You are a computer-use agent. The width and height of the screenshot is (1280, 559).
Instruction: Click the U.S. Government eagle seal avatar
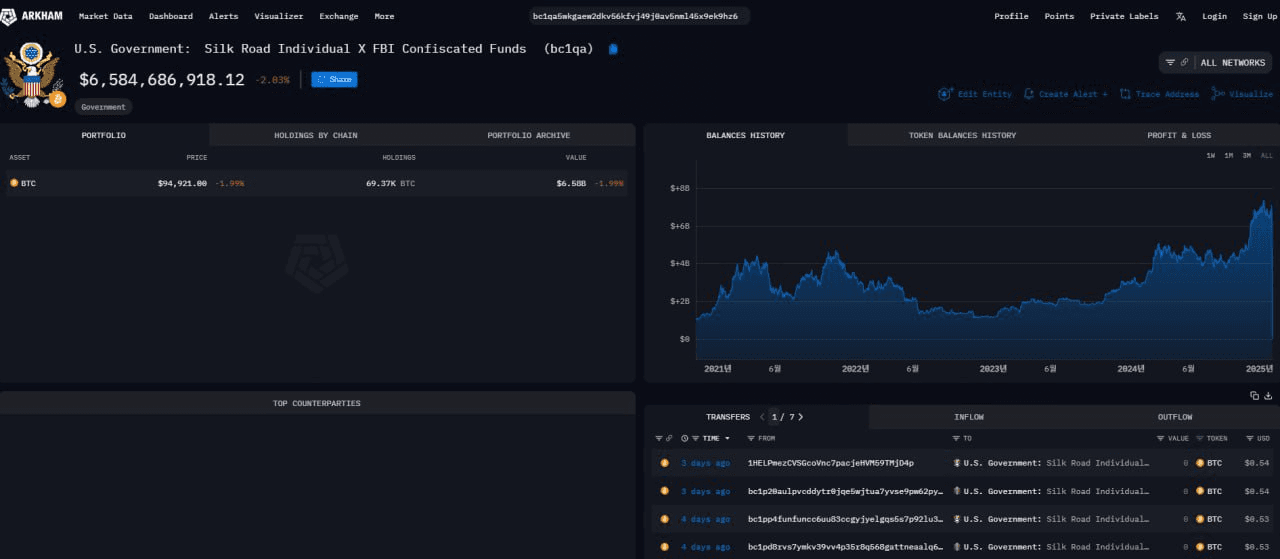pyautogui.click(x=33, y=74)
